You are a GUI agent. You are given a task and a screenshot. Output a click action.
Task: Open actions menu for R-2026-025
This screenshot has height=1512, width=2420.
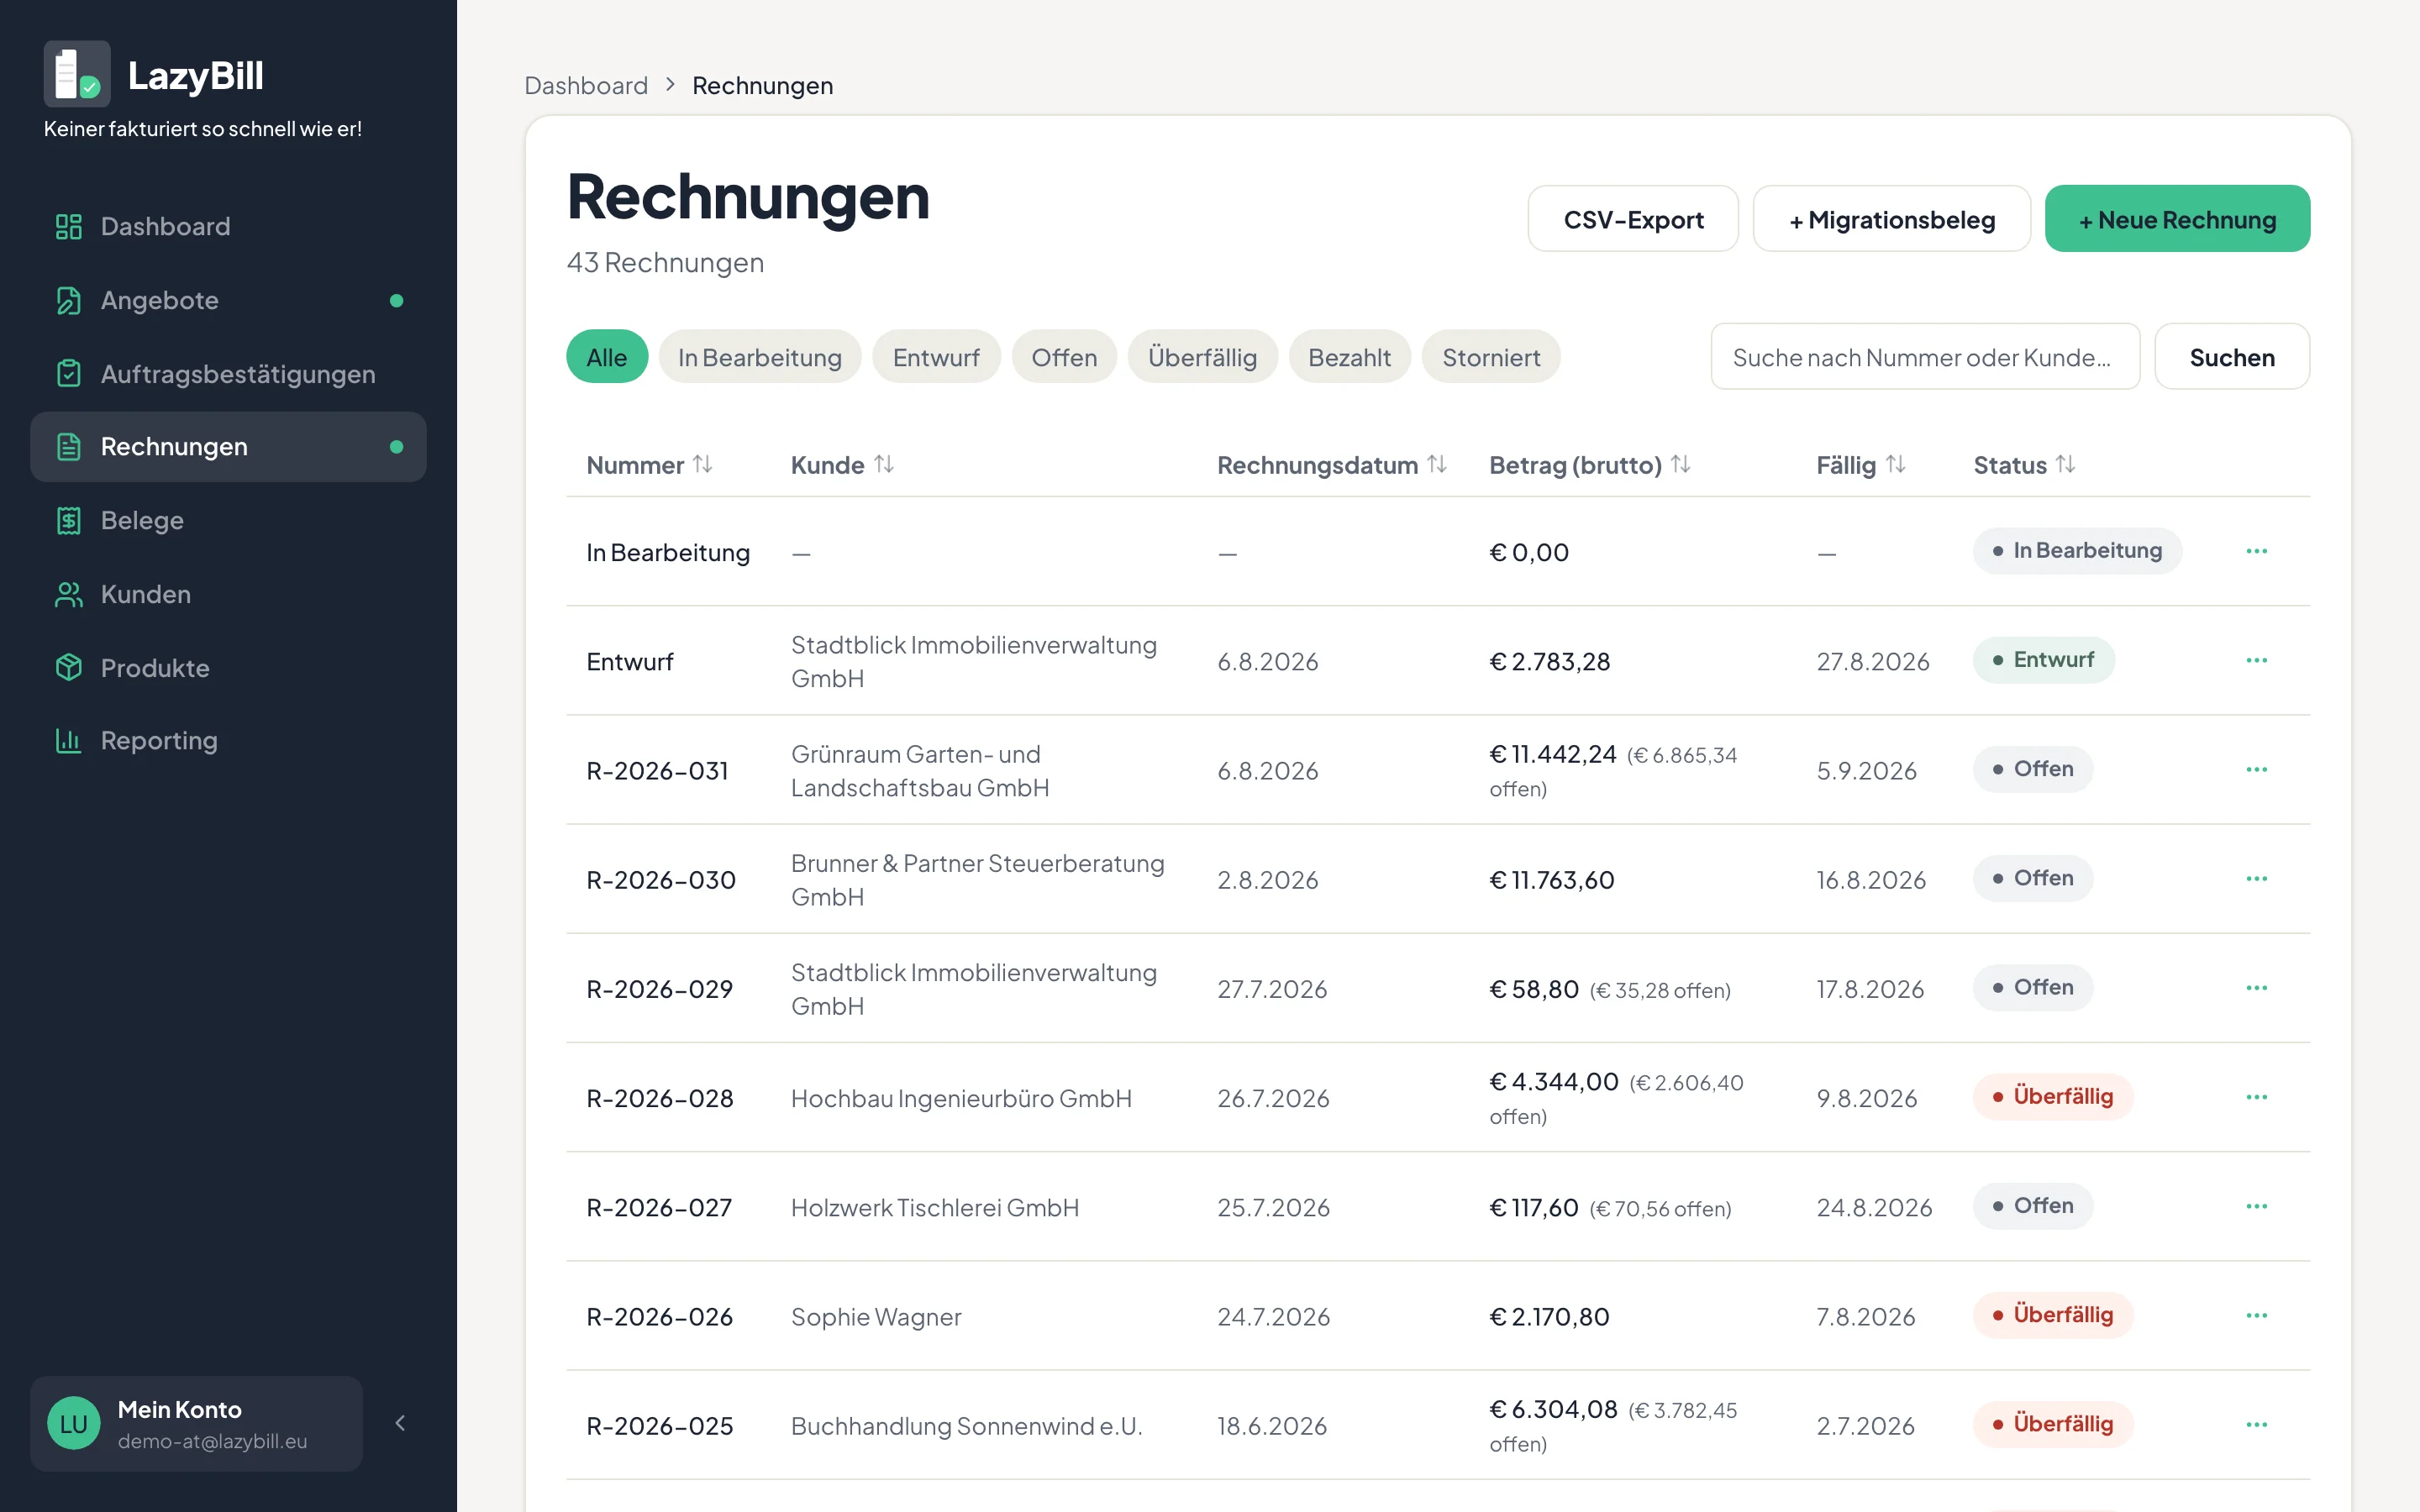pyautogui.click(x=2257, y=1424)
